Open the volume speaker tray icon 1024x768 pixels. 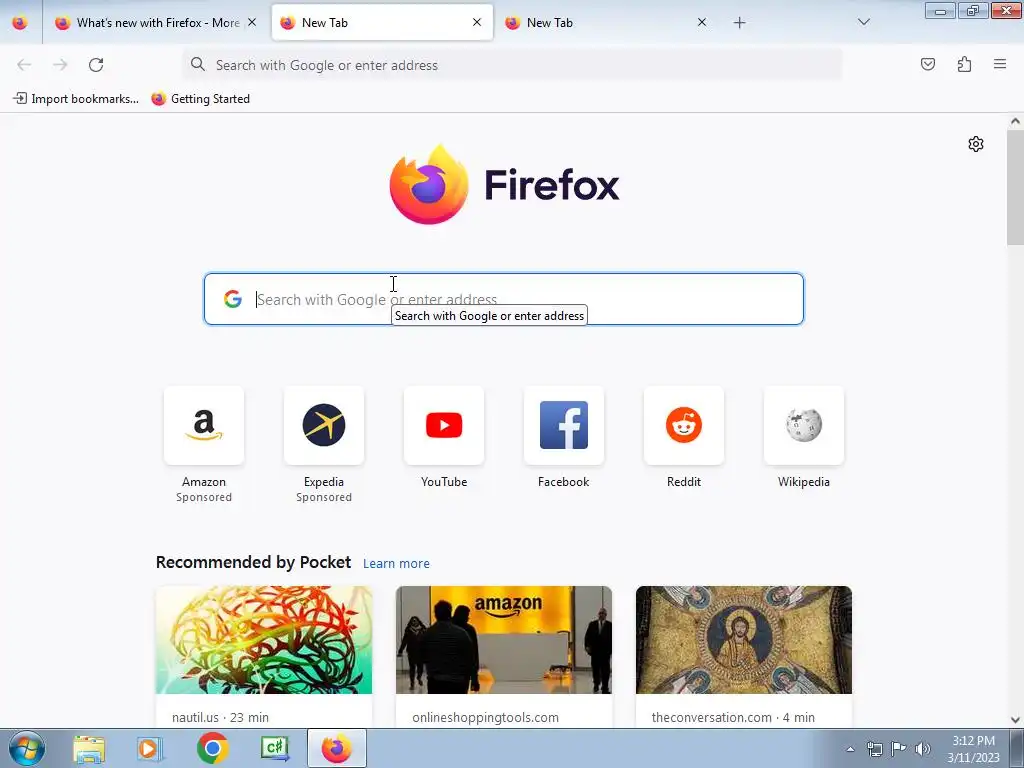point(922,749)
